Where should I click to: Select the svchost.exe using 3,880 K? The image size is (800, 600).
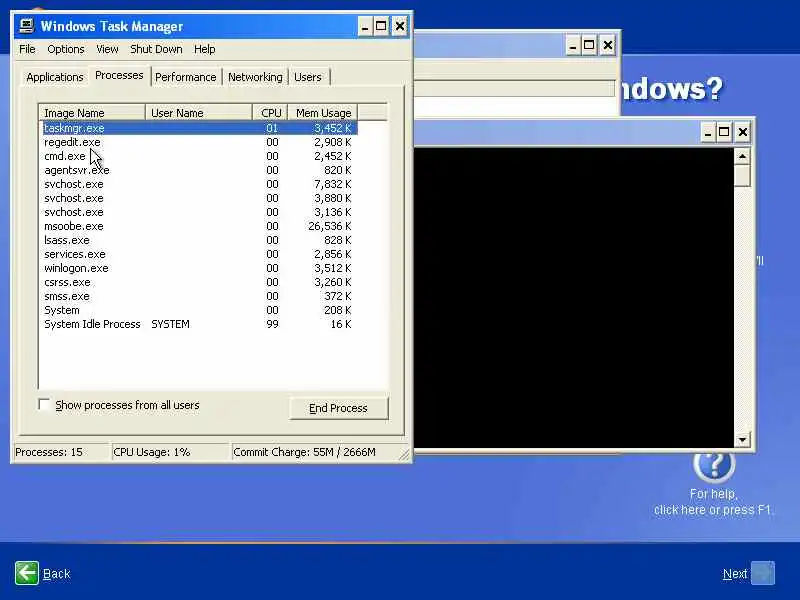tap(73, 198)
